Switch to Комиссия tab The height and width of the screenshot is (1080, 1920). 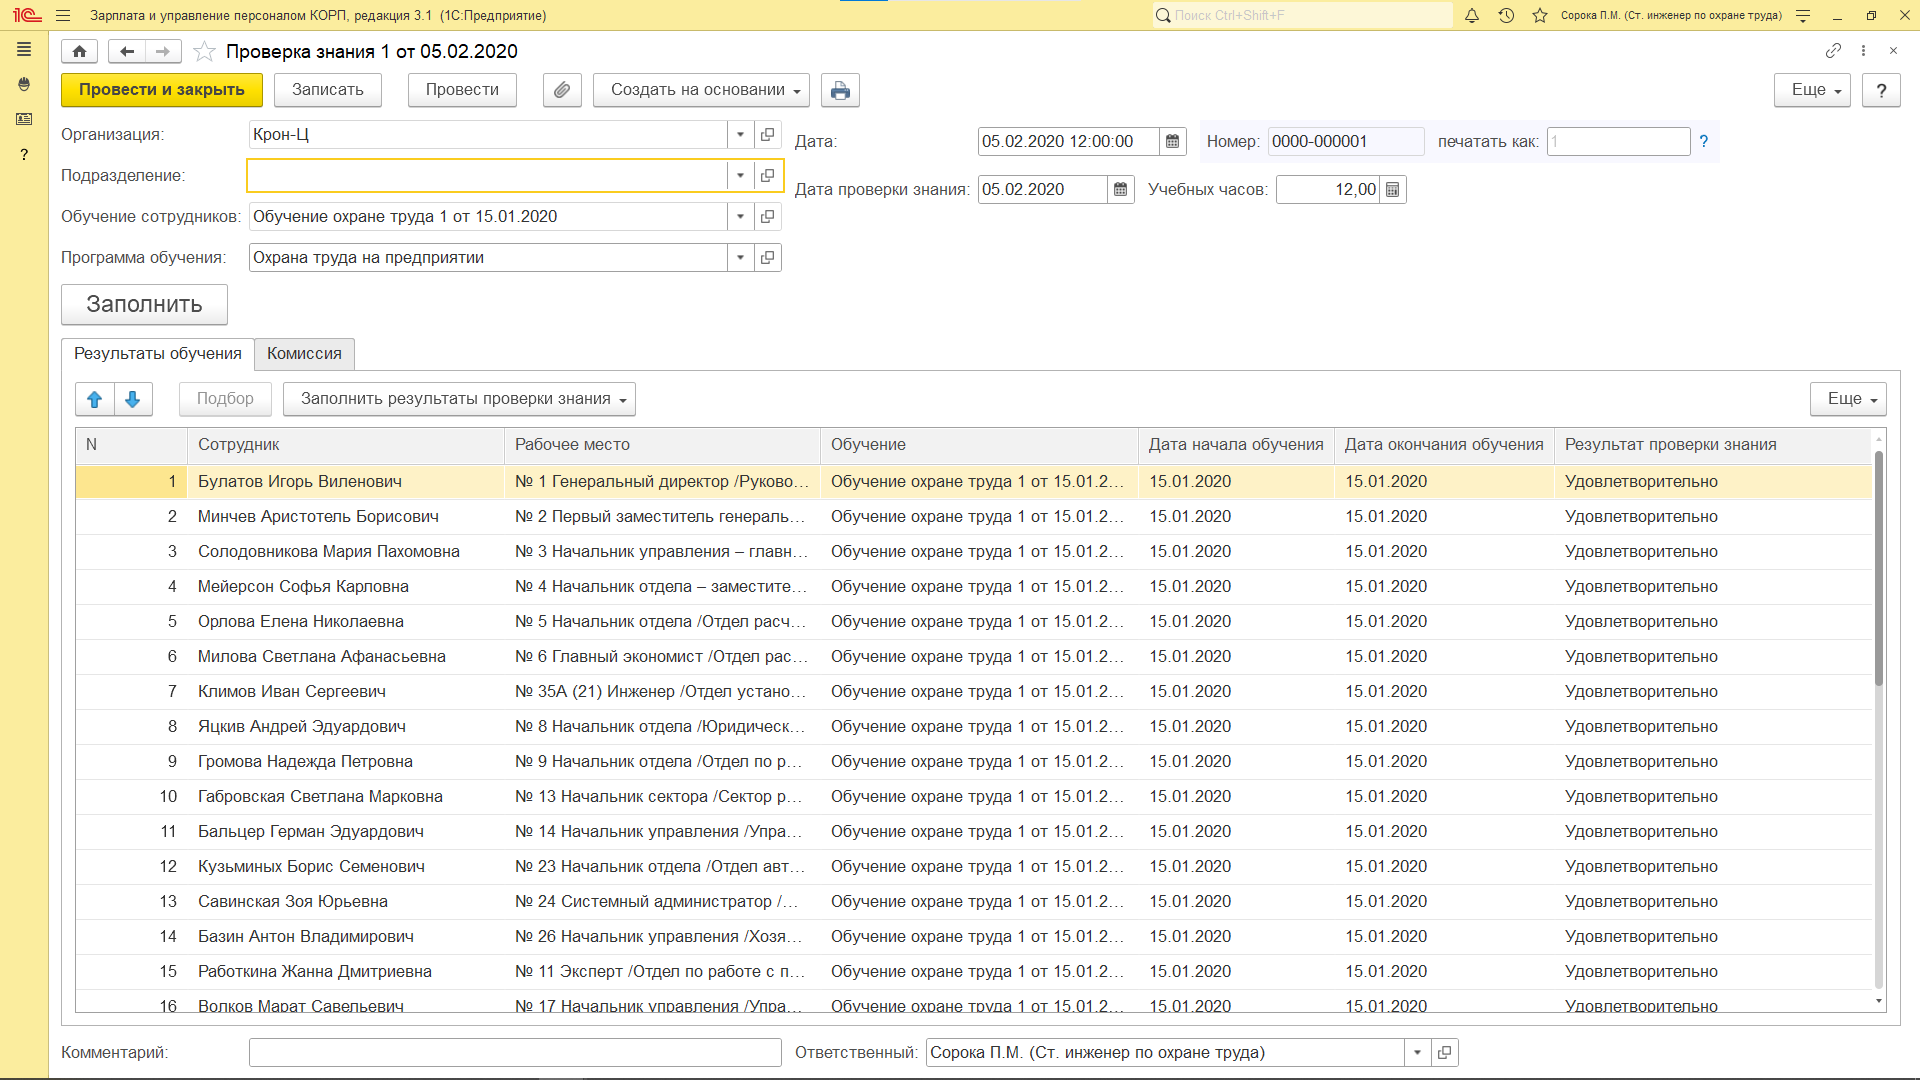coord(304,354)
